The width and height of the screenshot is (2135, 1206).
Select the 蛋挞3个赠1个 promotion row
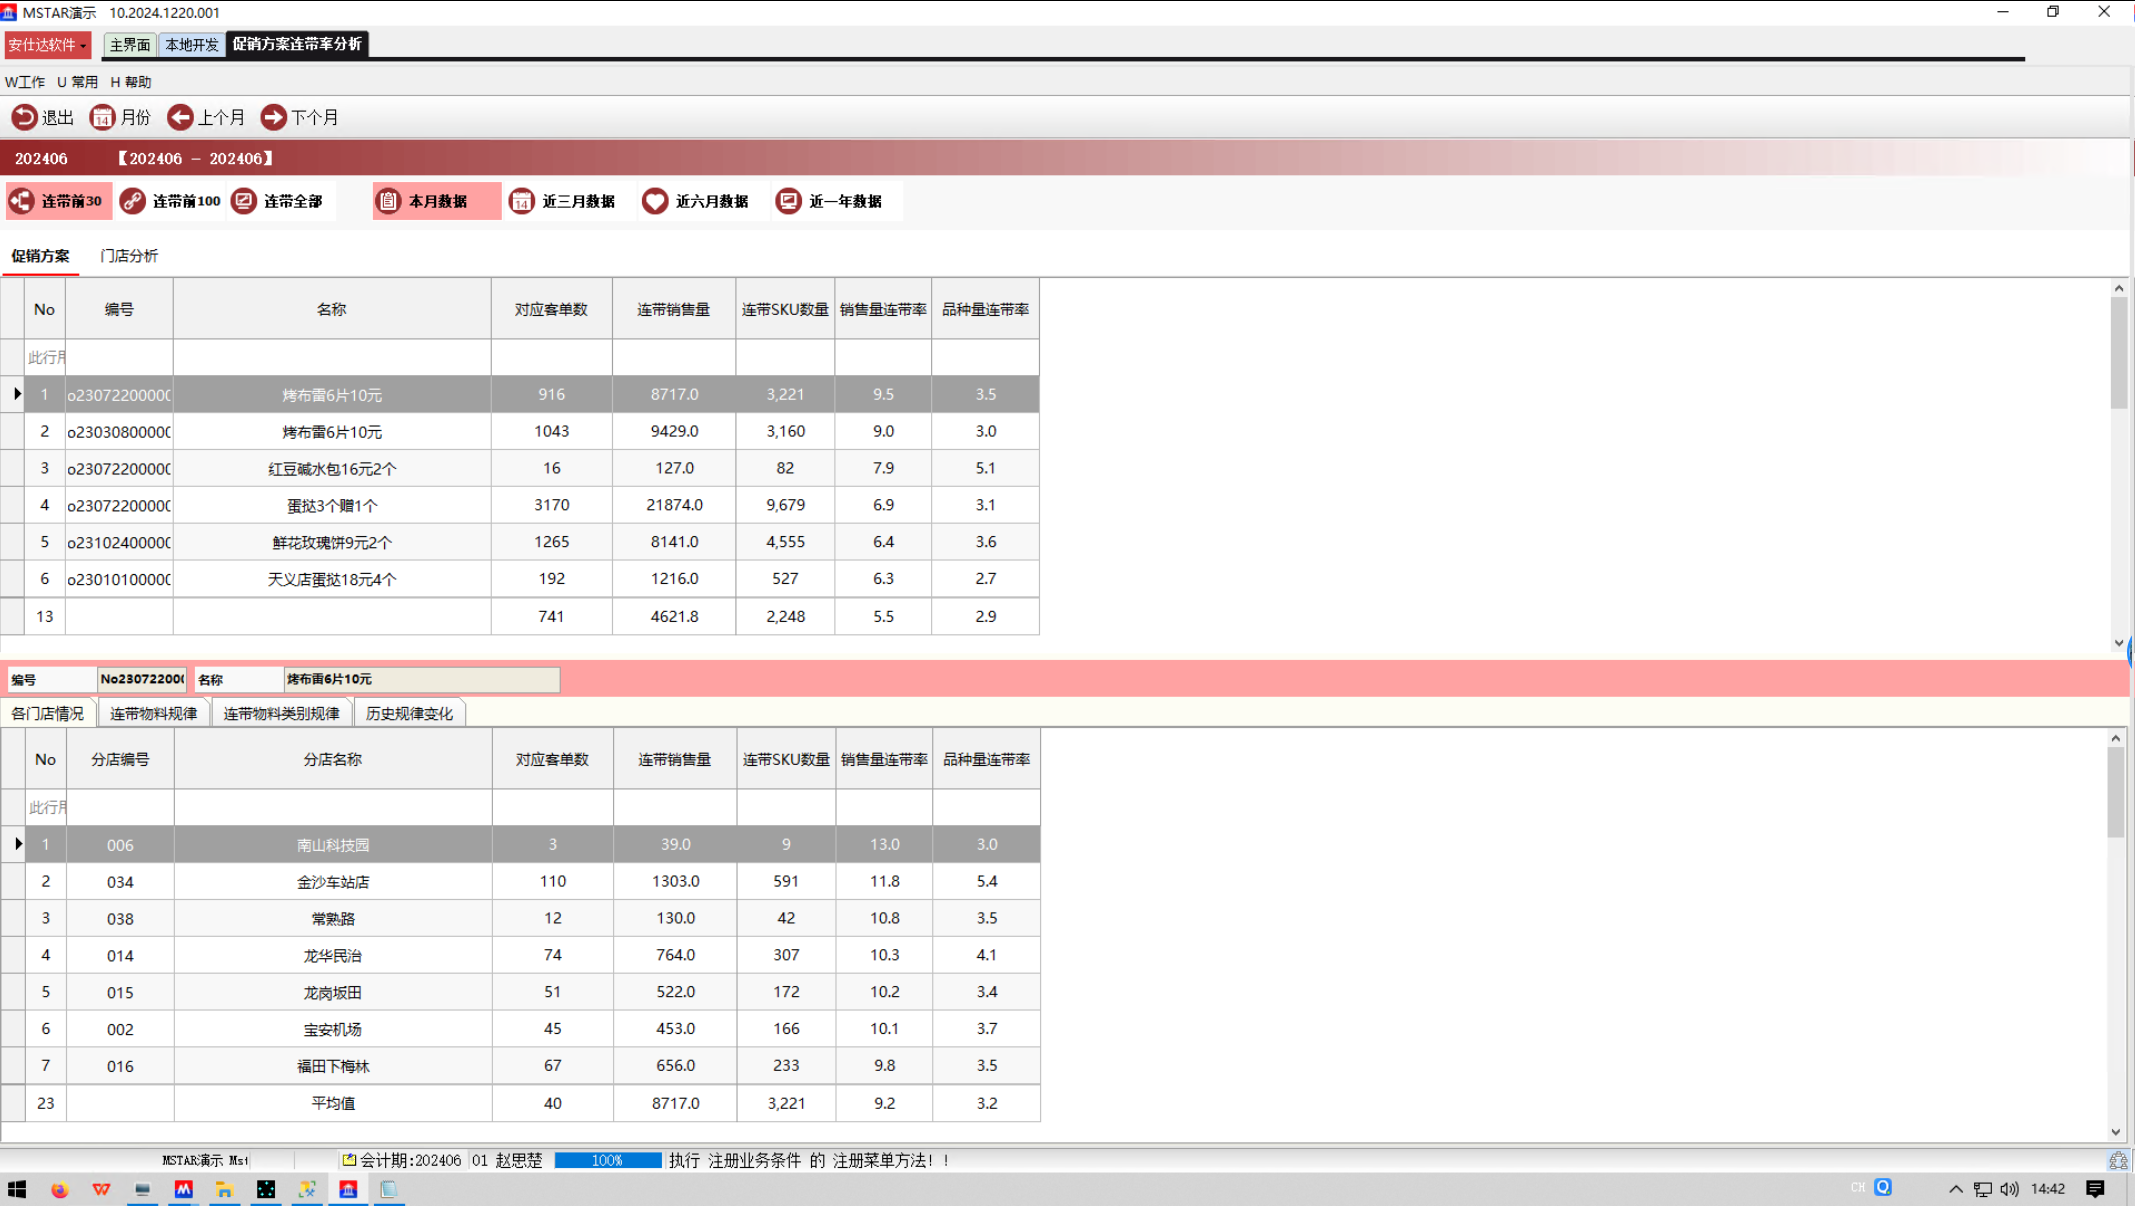[332, 505]
